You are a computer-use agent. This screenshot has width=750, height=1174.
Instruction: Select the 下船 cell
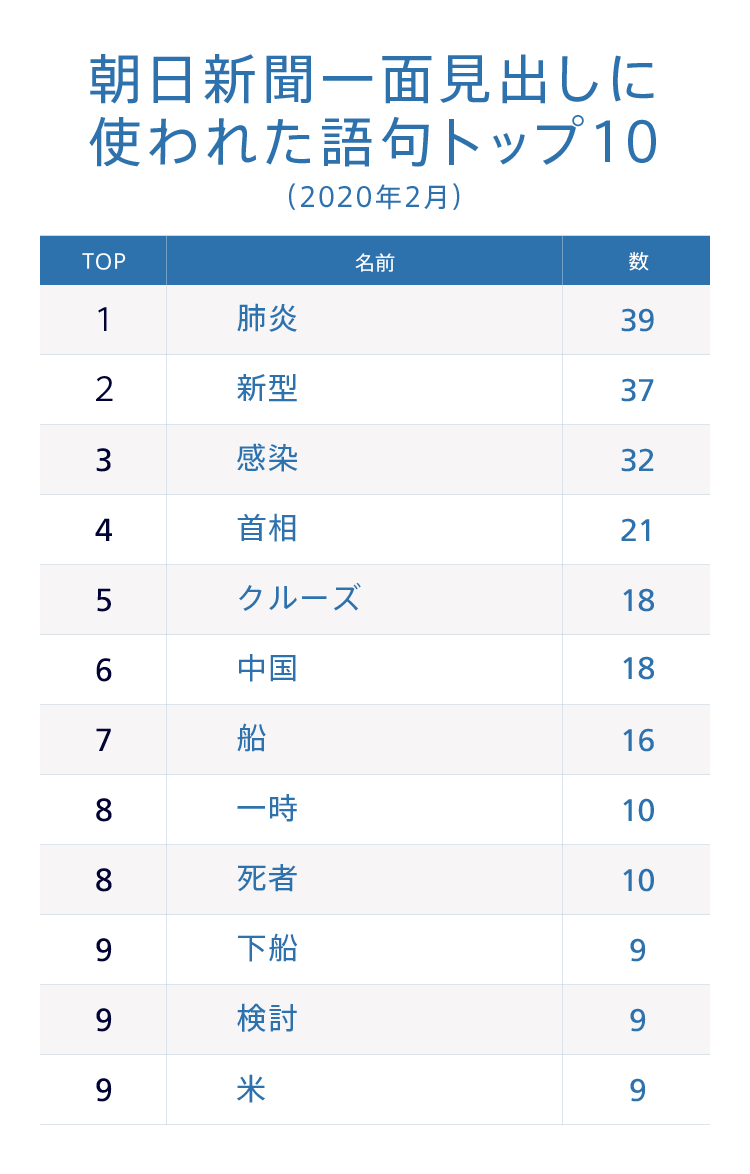click(267, 949)
